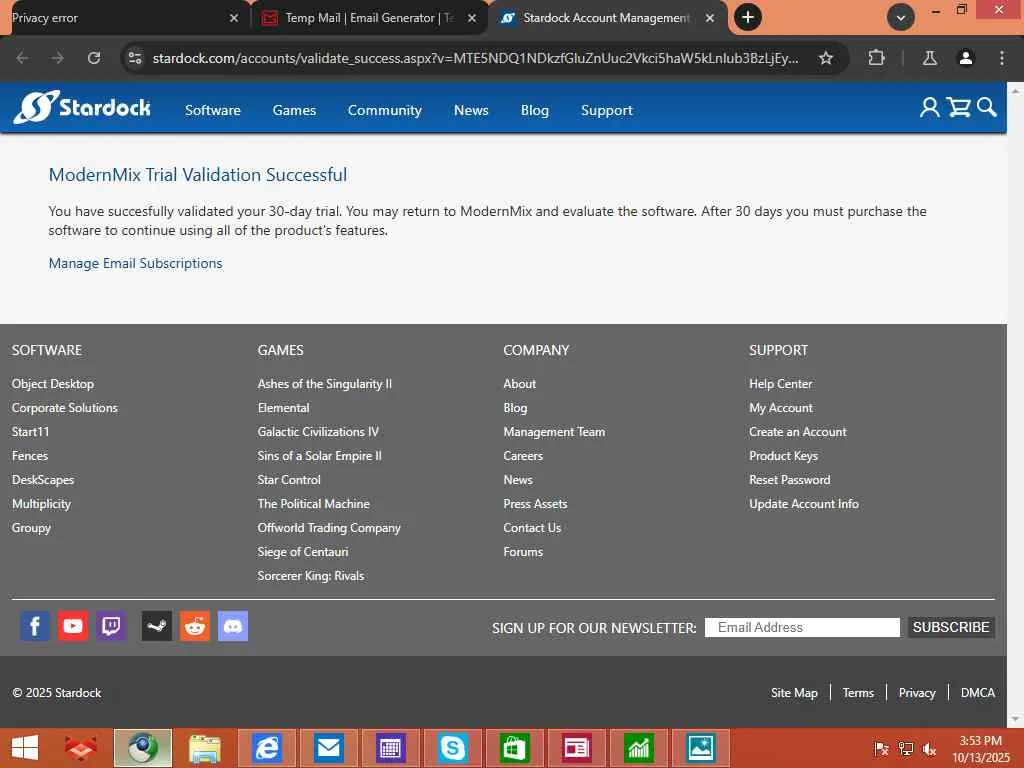1024x768 pixels.
Task: Launch Skype from the taskbar
Action: [x=452, y=748]
